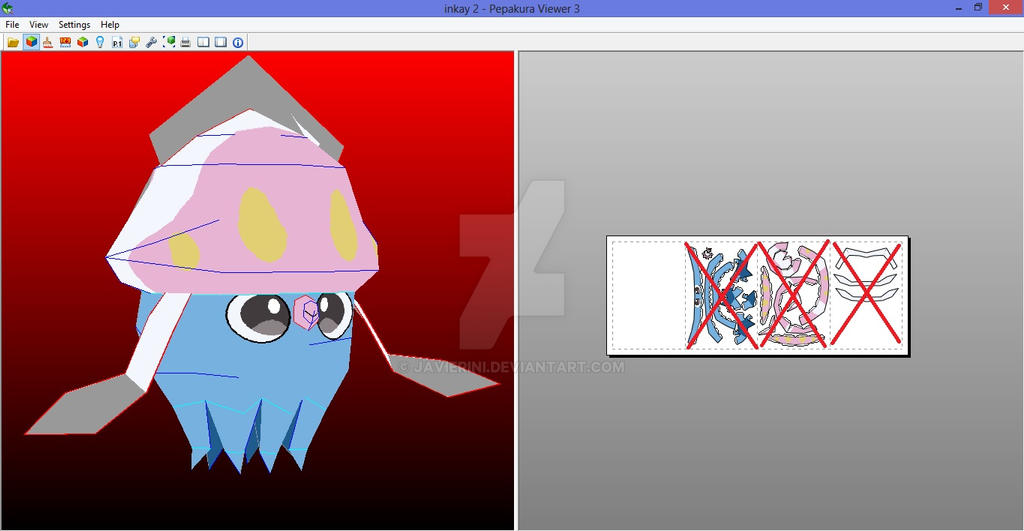This screenshot has height=531, width=1024.
Task: Click the blue crossed-out pattern page
Action: pos(721,295)
